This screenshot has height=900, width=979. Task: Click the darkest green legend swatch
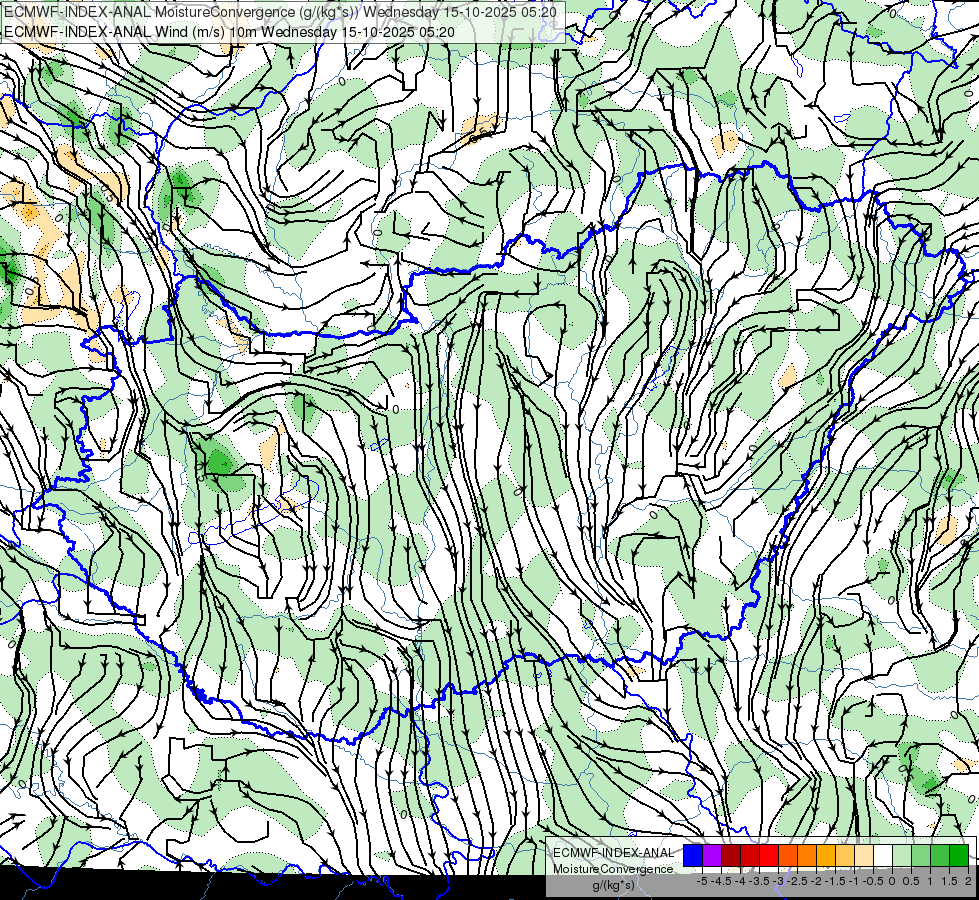(958, 856)
